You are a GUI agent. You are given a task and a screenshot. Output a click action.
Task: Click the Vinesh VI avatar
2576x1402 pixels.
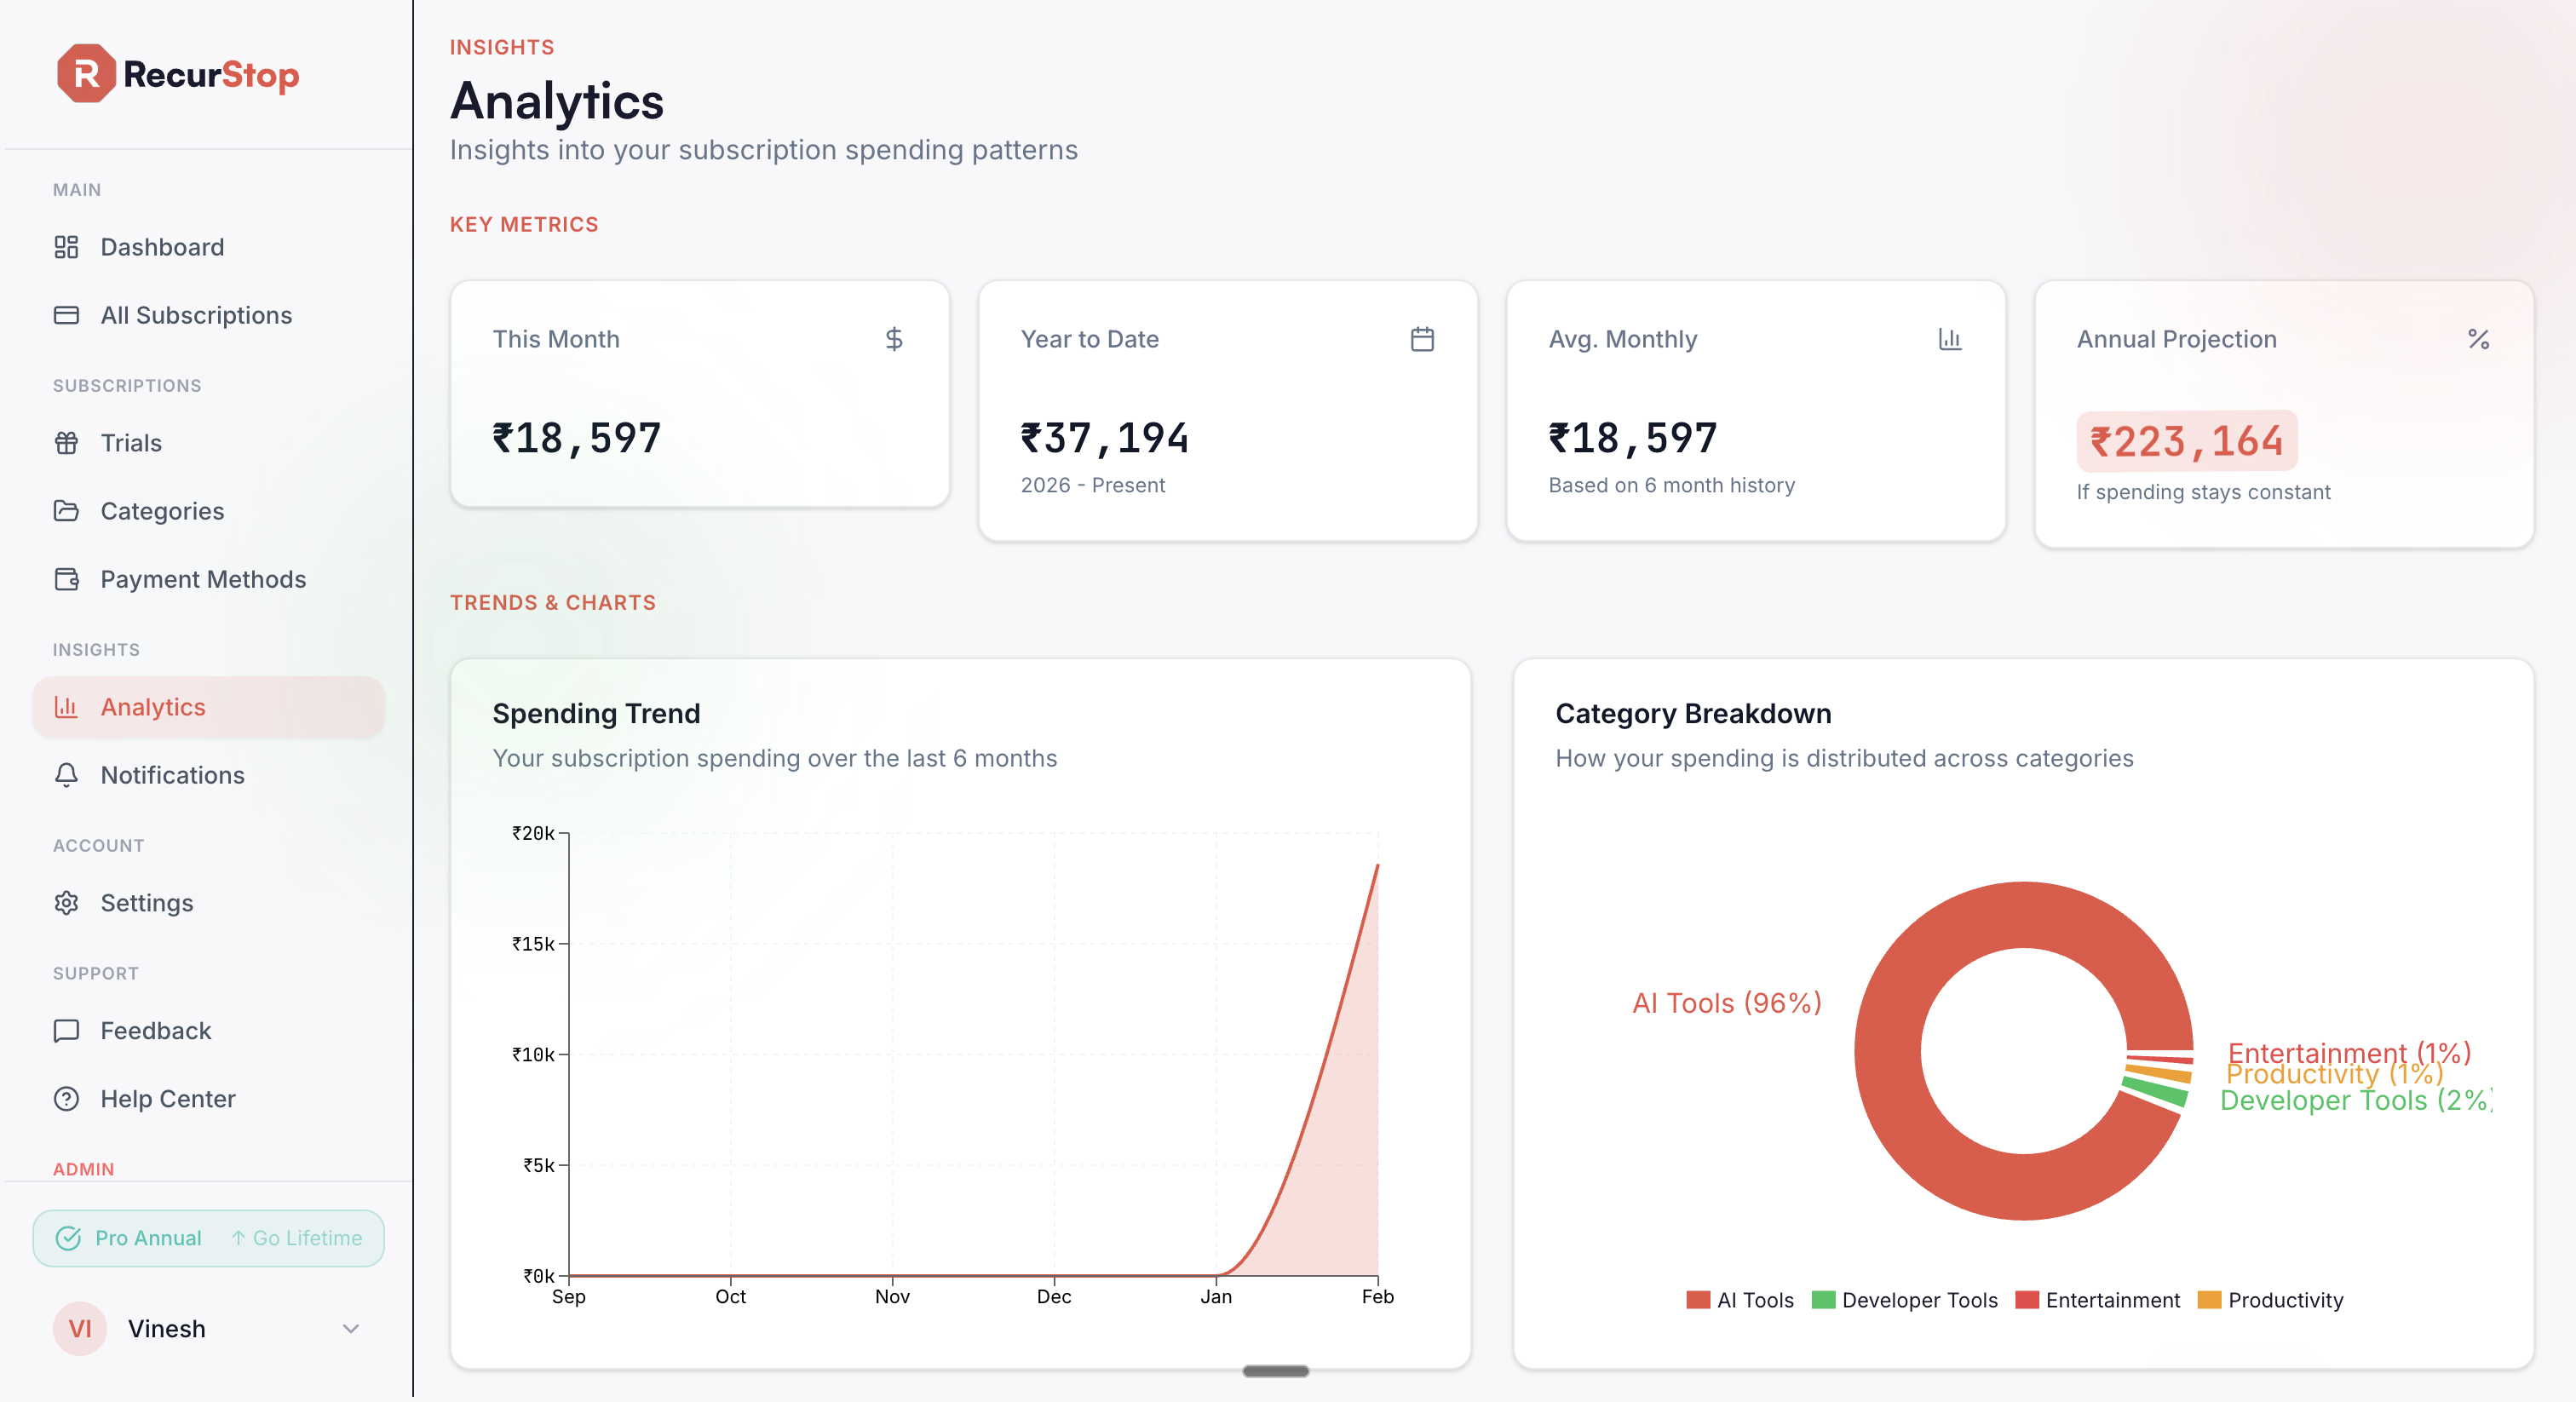click(x=80, y=1329)
